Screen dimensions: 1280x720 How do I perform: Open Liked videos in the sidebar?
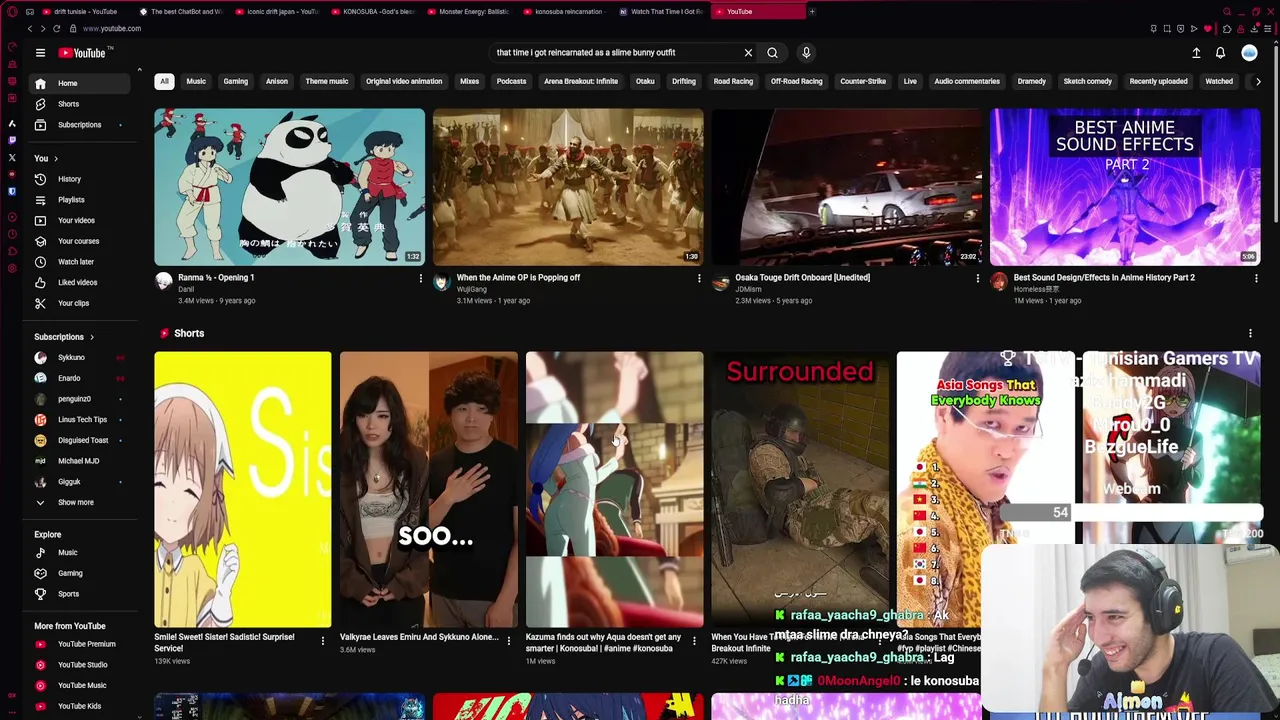point(79,282)
